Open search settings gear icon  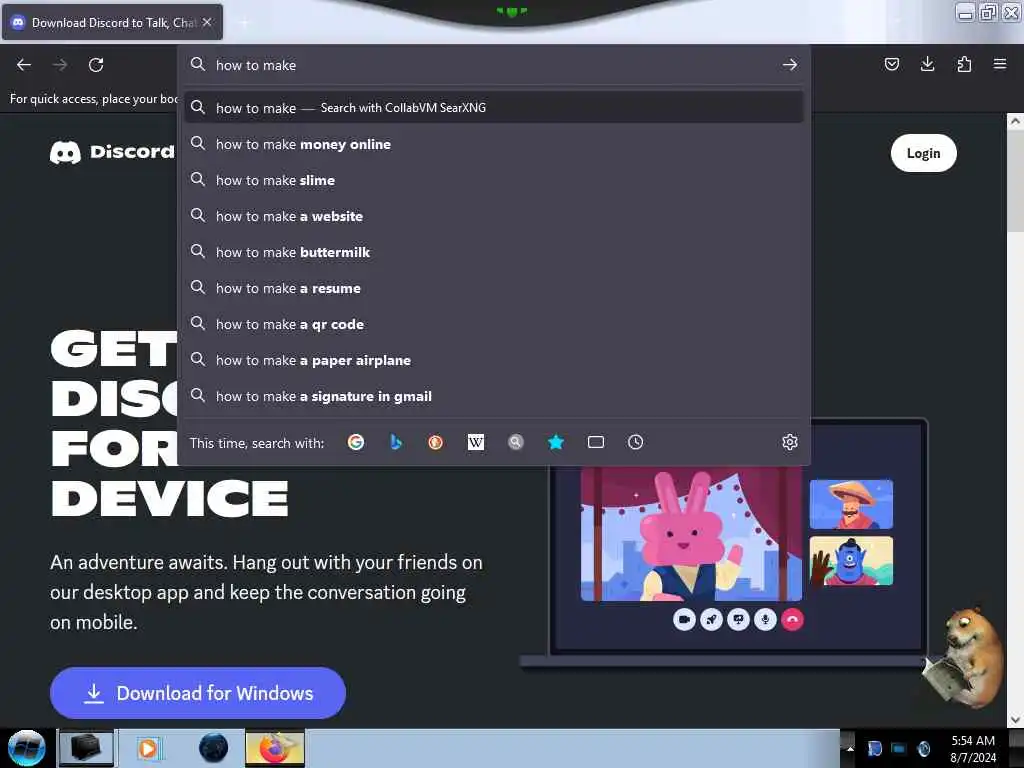point(790,443)
